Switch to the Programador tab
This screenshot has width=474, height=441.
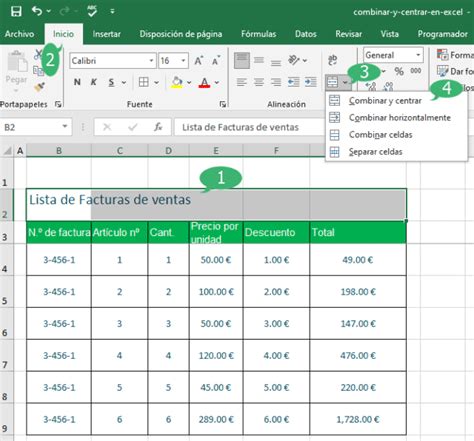pos(442,34)
